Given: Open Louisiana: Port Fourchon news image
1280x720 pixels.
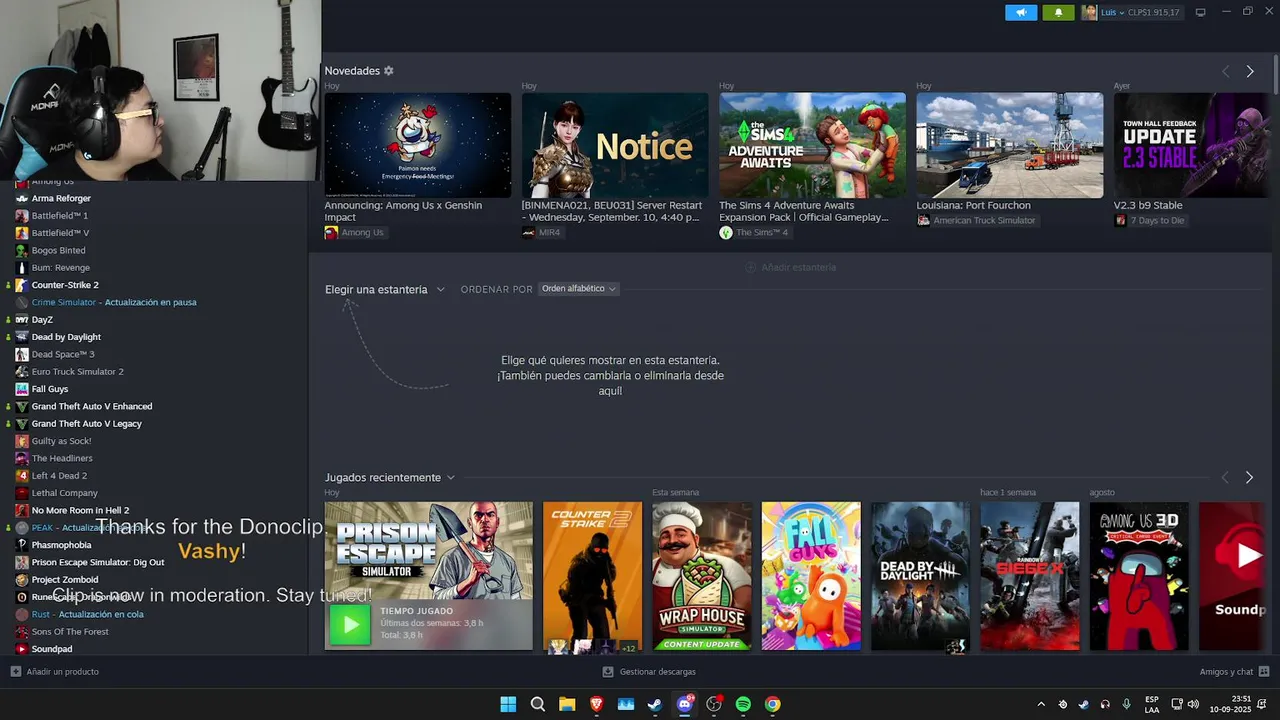Looking at the screenshot, I should pyautogui.click(x=1010, y=145).
